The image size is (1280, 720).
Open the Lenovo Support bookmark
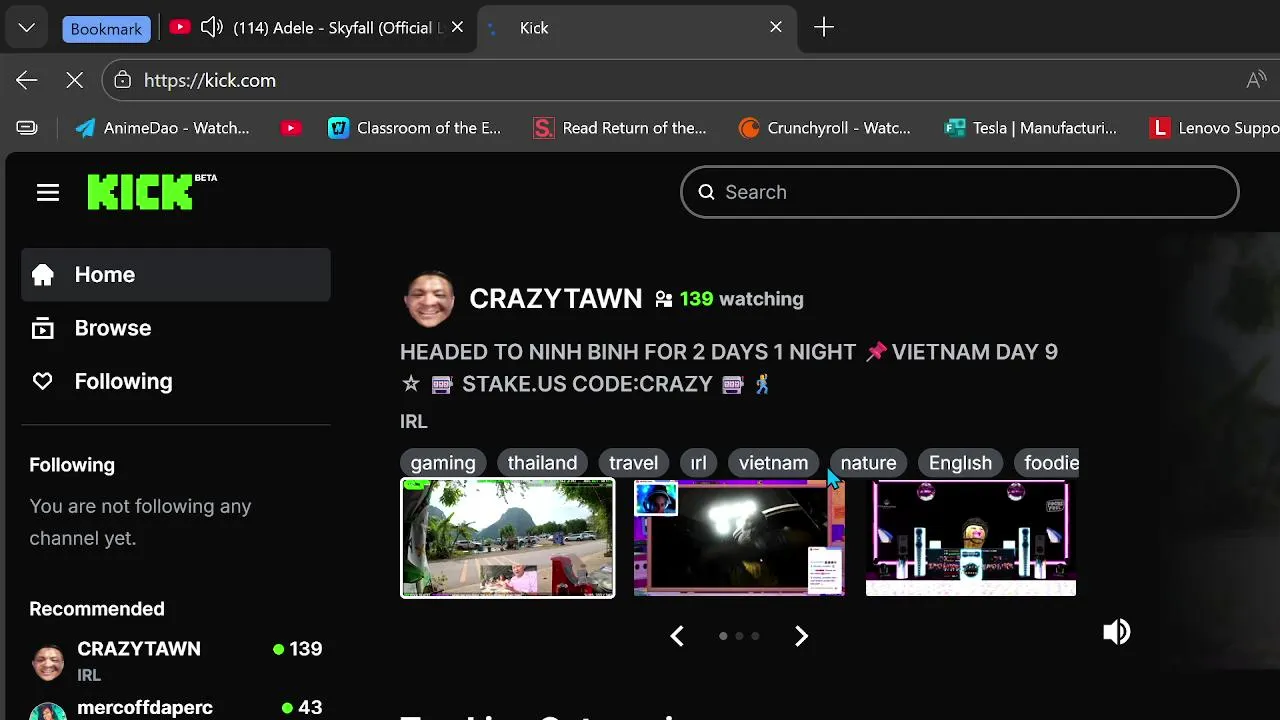[x=1214, y=128]
